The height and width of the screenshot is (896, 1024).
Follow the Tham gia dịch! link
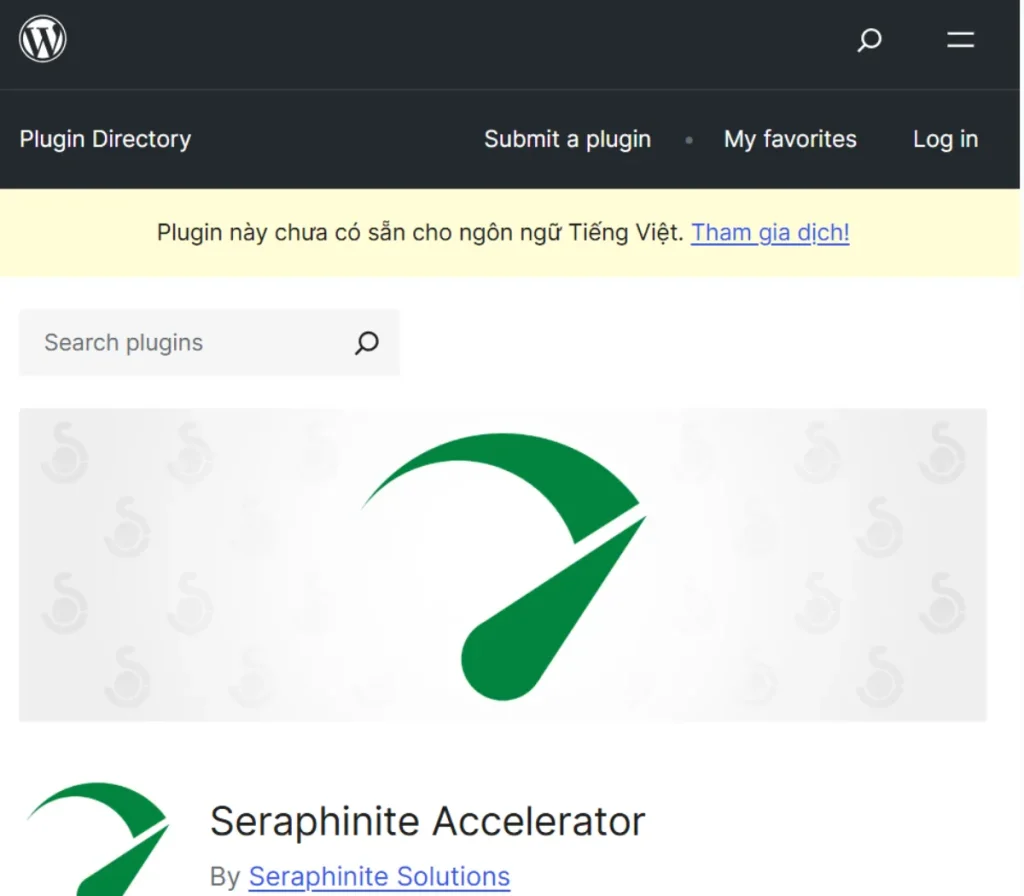tap(770, 232)
